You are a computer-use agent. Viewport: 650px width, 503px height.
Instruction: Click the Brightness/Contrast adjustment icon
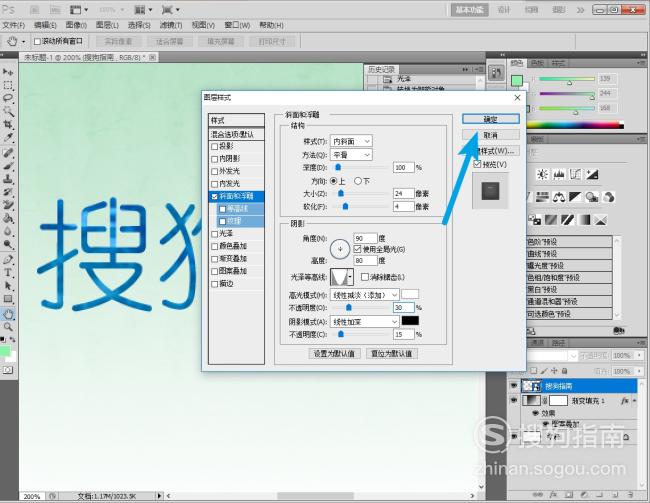point(542,174)
